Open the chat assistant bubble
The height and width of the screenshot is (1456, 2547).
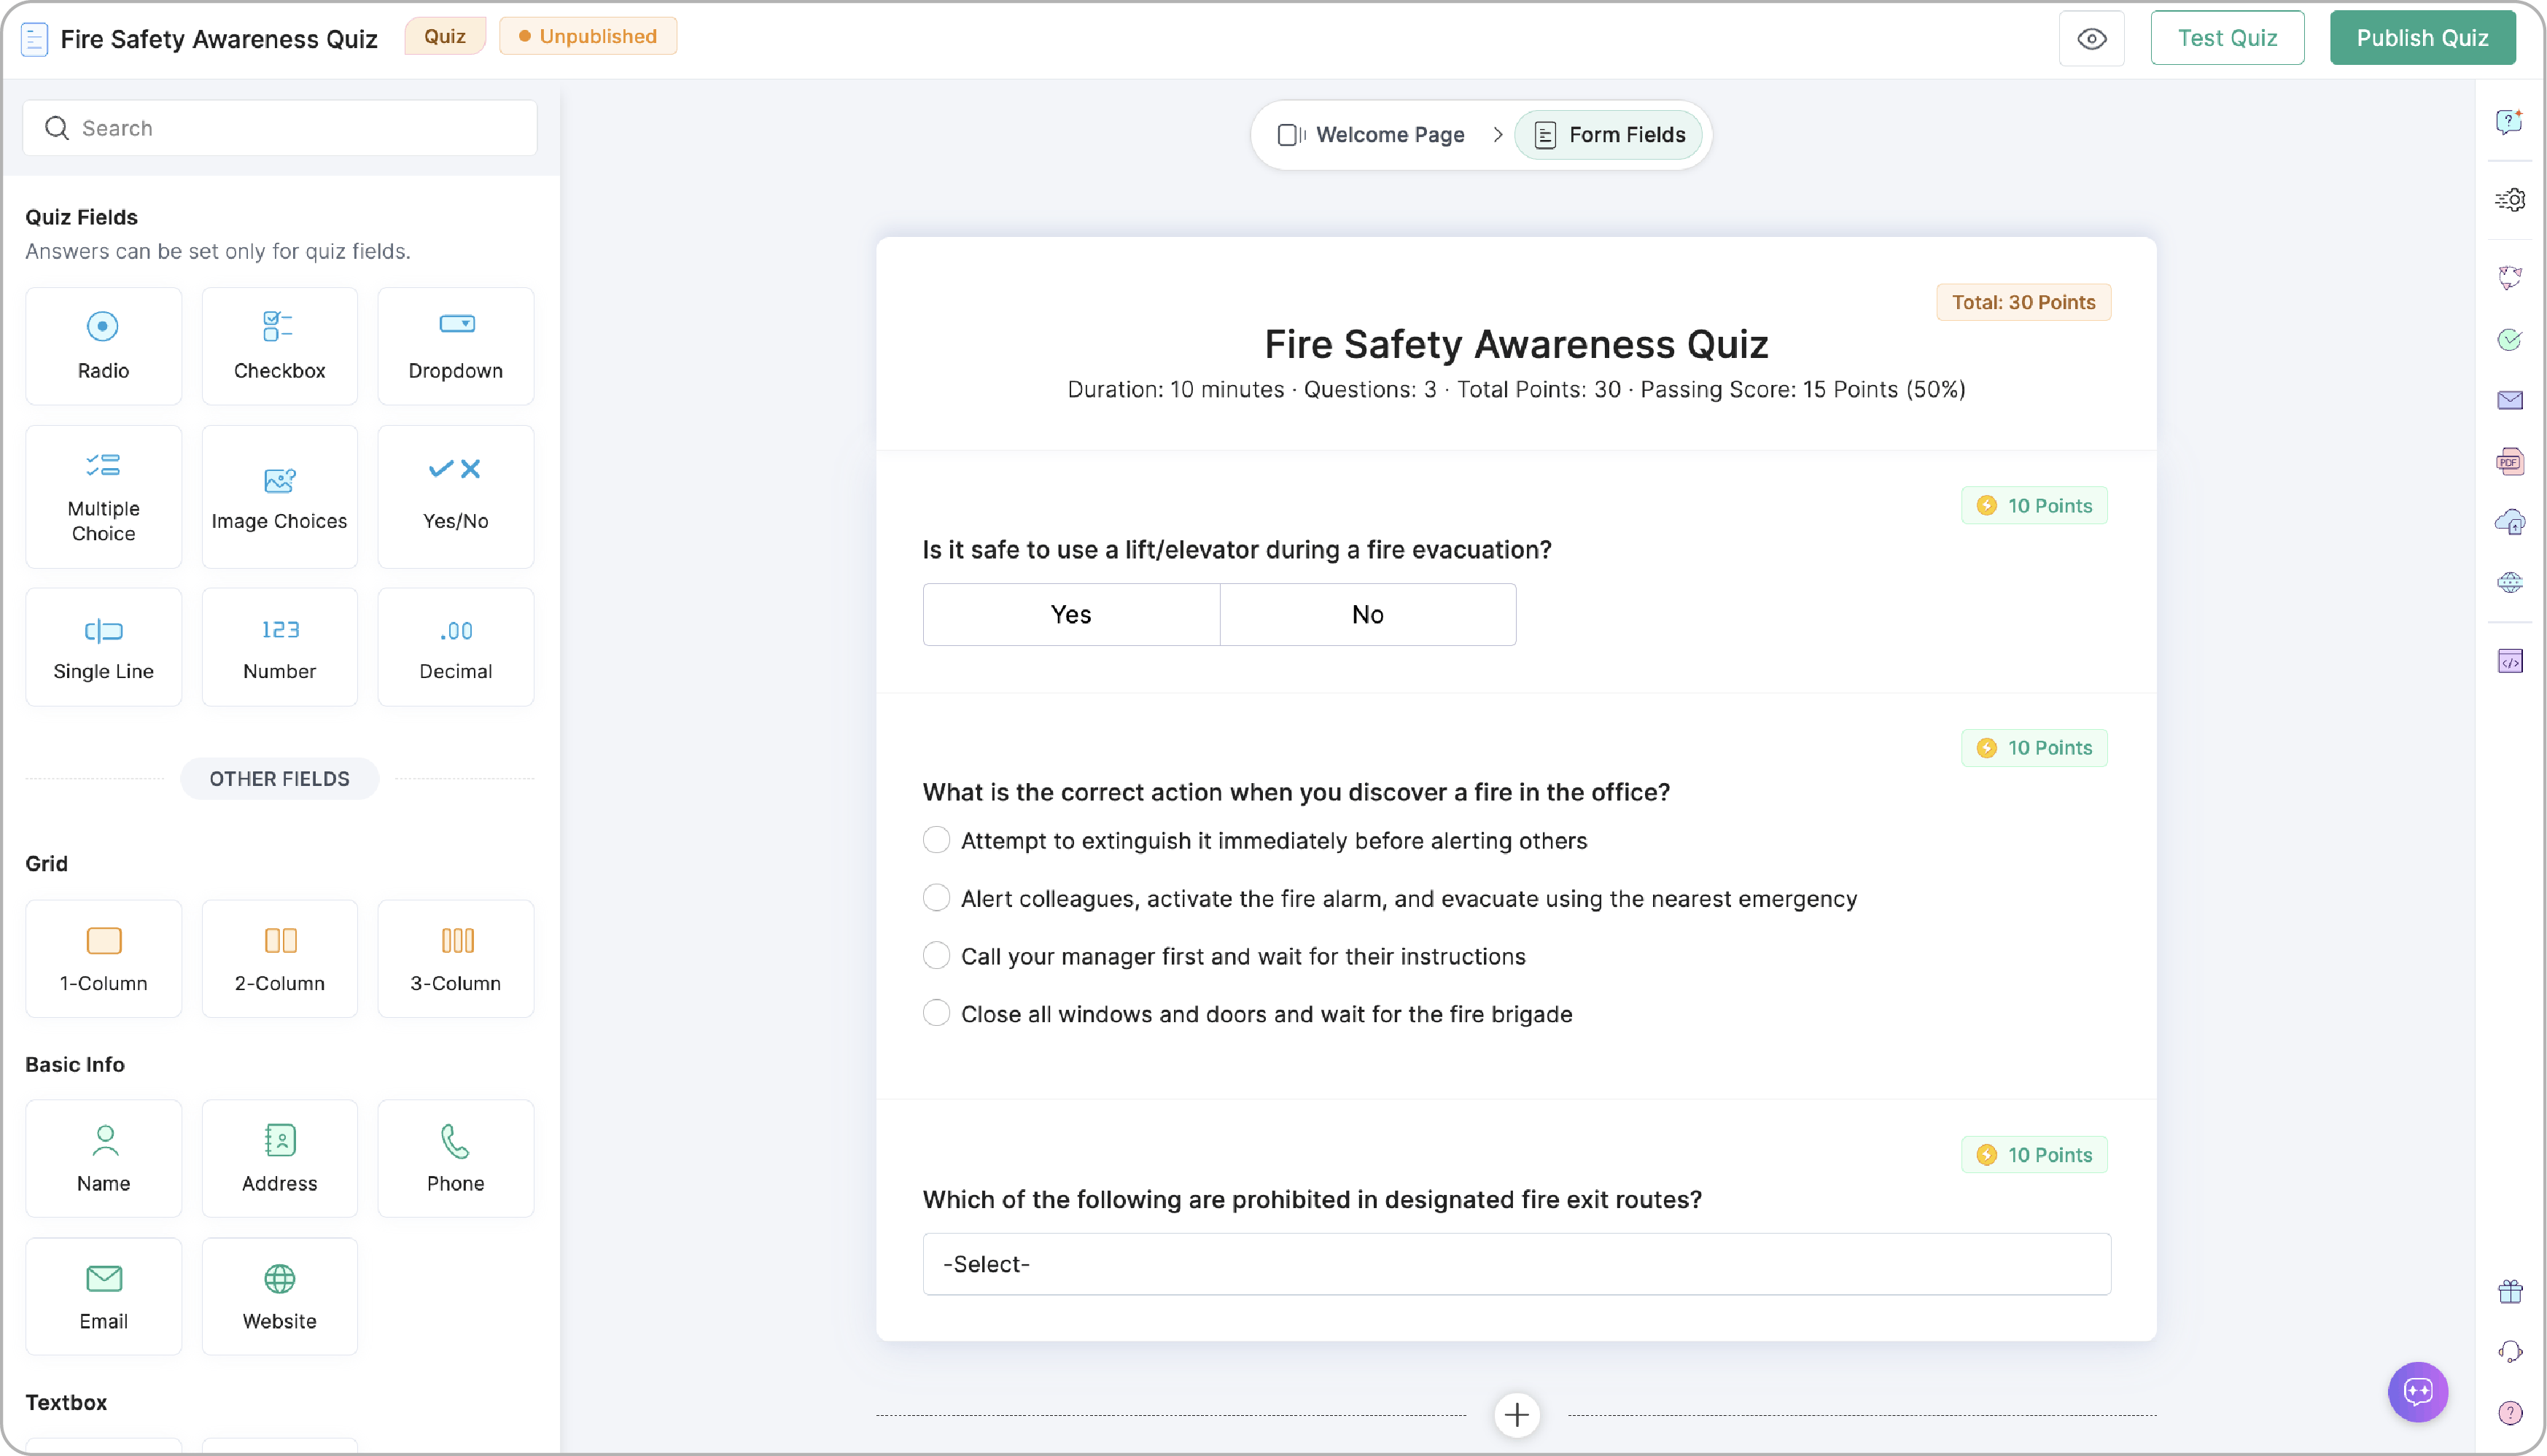pyautogui.click(x=2418, y=1392)
